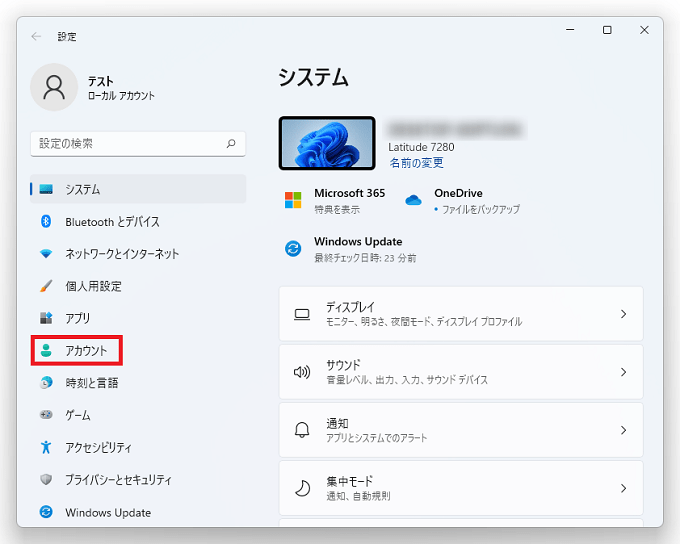
Task: Click the paintbrush icon for 個人用設定
Action: (46, 286)
